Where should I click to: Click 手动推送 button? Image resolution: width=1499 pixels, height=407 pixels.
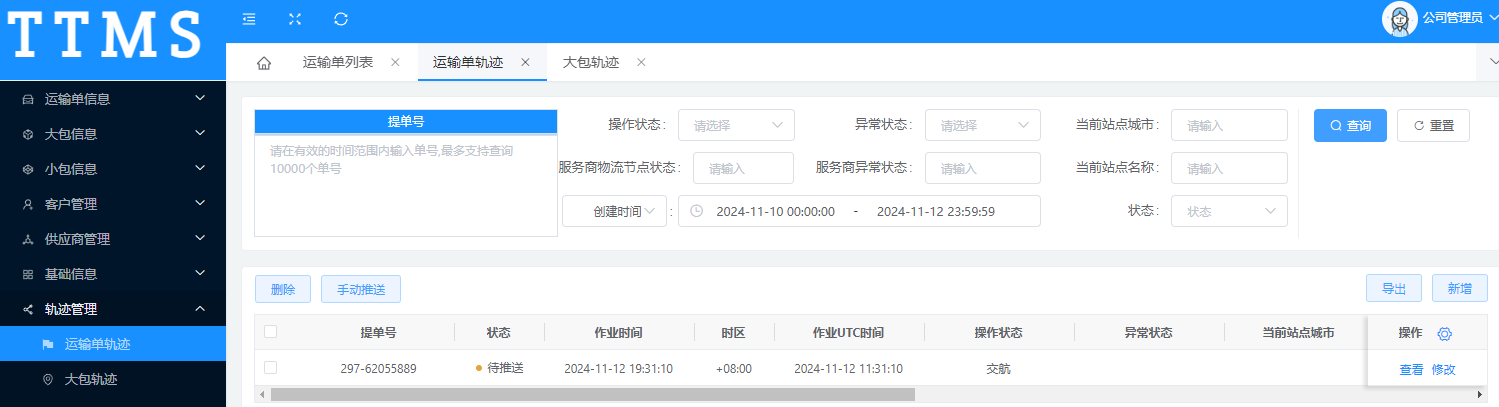tap(360, 289)
